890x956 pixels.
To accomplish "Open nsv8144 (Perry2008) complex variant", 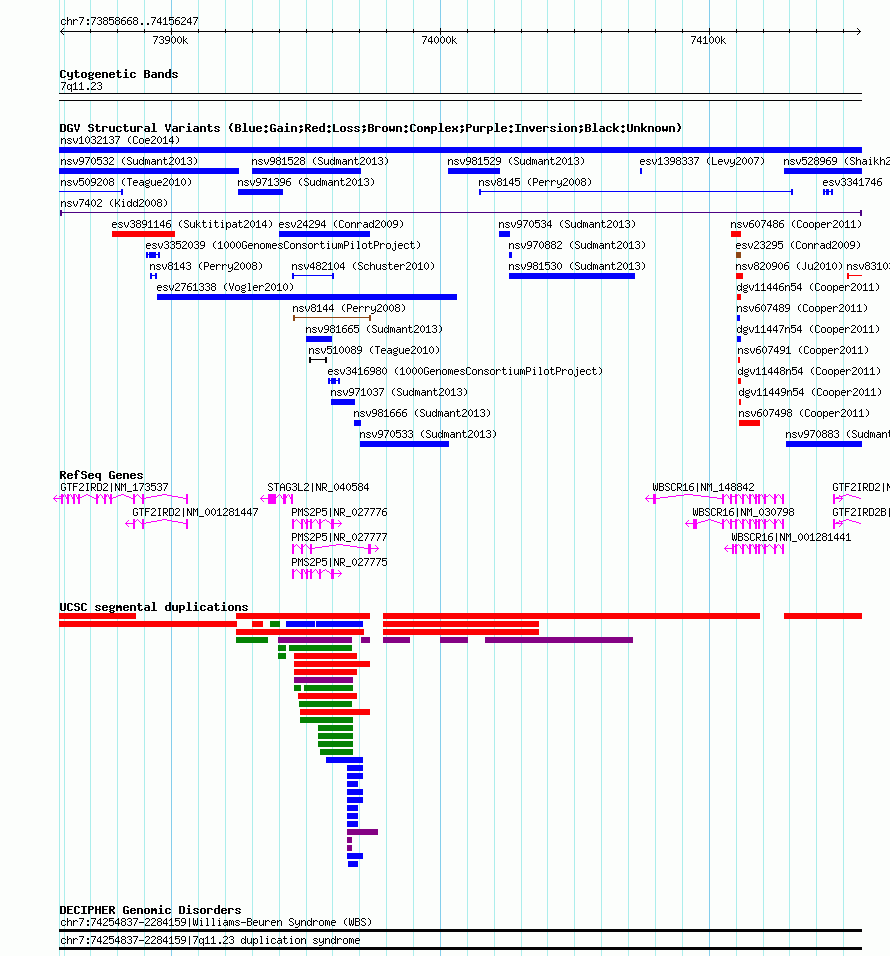I will (332, 318).
